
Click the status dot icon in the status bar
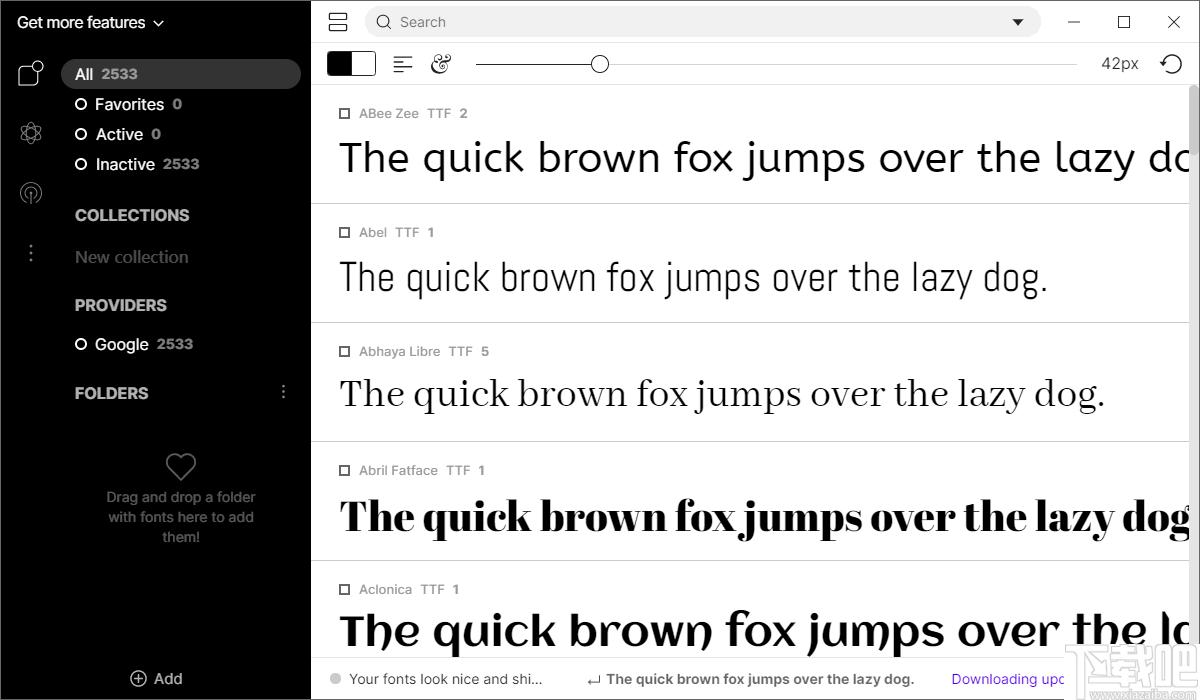click(x=335, y=678)
